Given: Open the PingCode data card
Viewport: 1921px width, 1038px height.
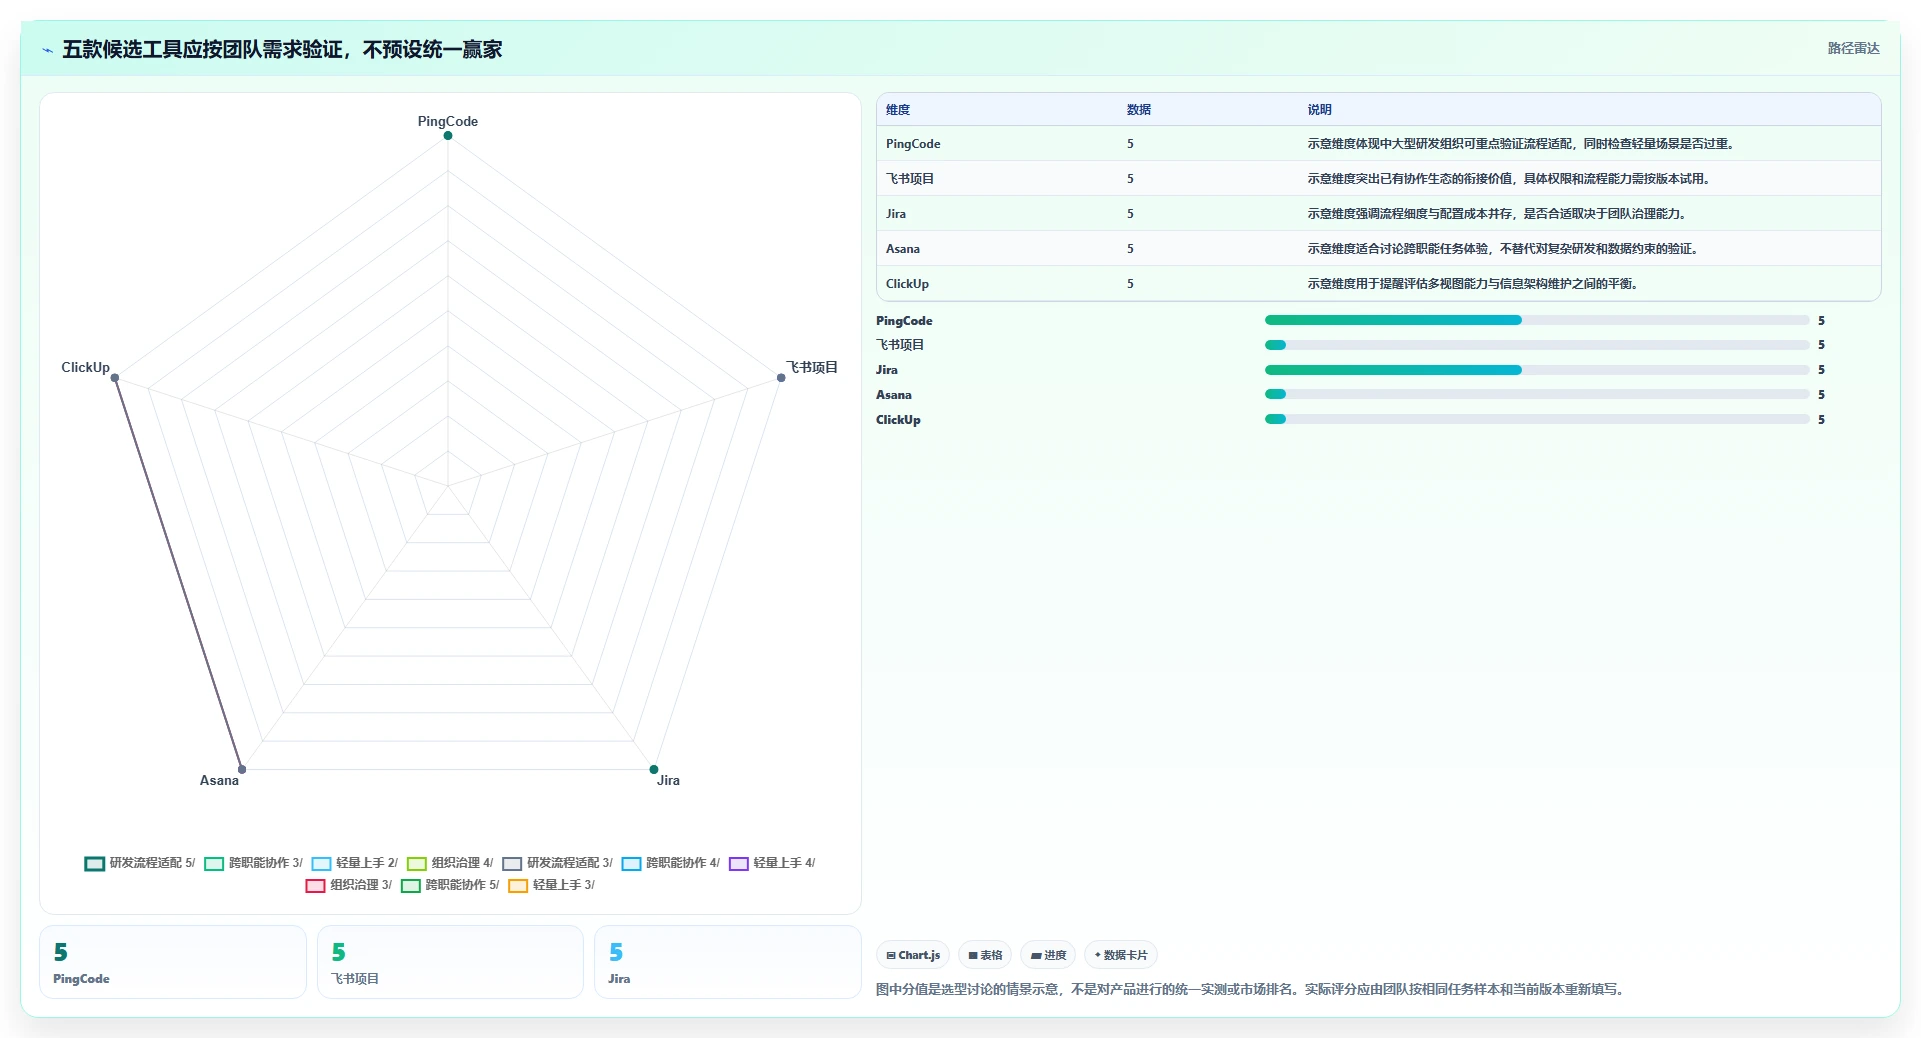Looking at the screenshot, I should tap(173, 962).
